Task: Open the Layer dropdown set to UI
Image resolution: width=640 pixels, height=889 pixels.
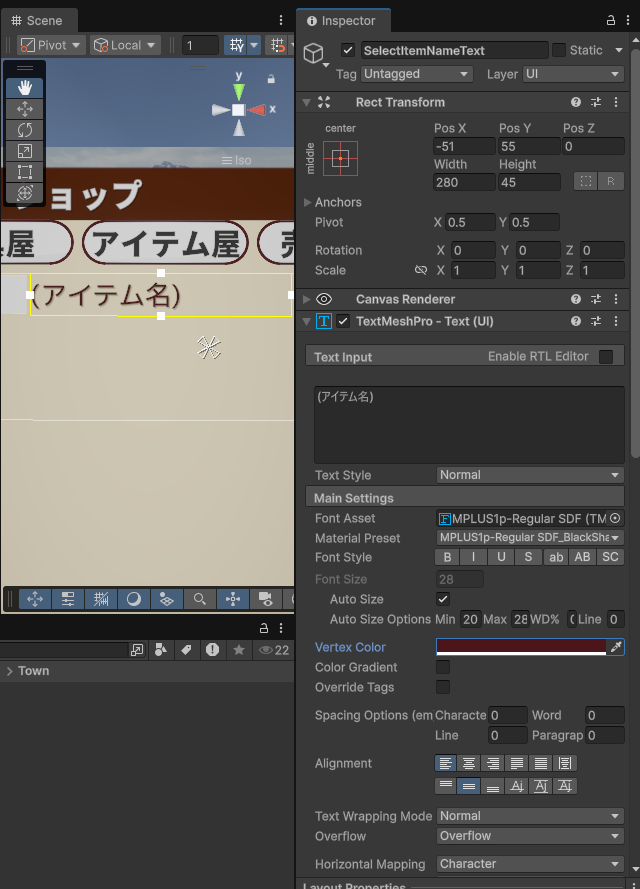Action: (574, 74)
